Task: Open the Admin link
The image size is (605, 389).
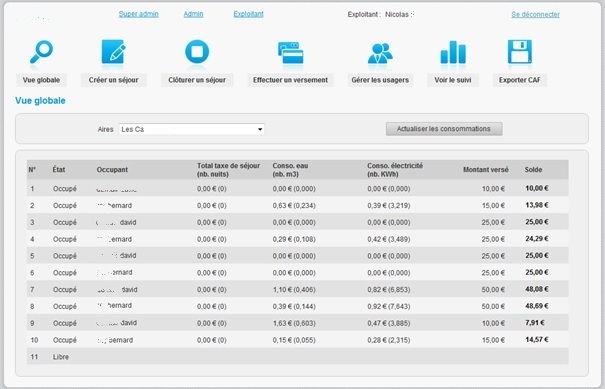Action: tap(193, 14)
